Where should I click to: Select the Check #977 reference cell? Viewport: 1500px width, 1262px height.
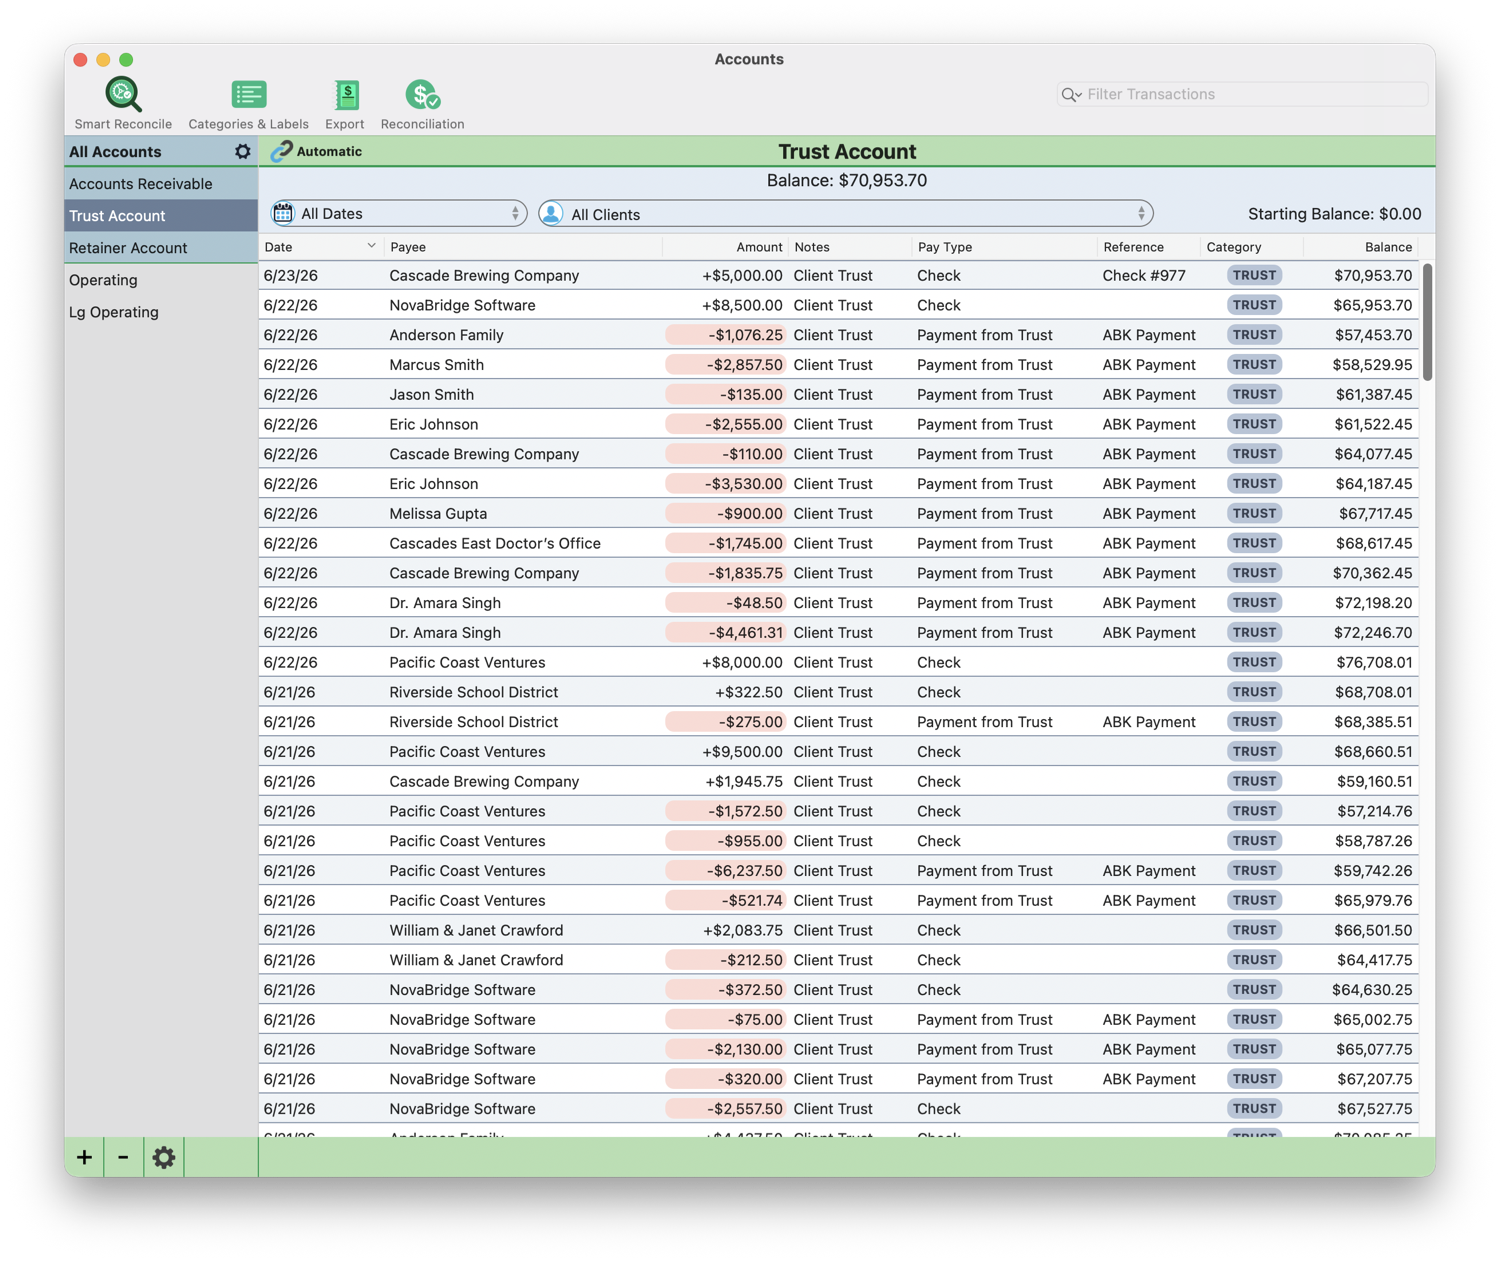click(1144, 275)
